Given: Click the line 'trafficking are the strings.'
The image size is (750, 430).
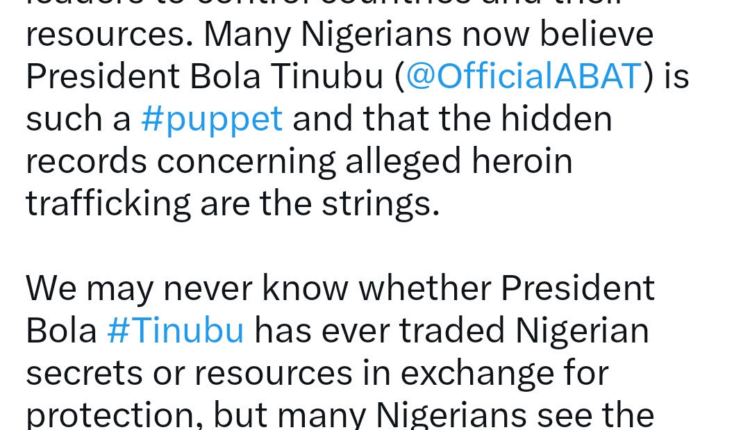Looking at the screenshot, I should [232, 204].
